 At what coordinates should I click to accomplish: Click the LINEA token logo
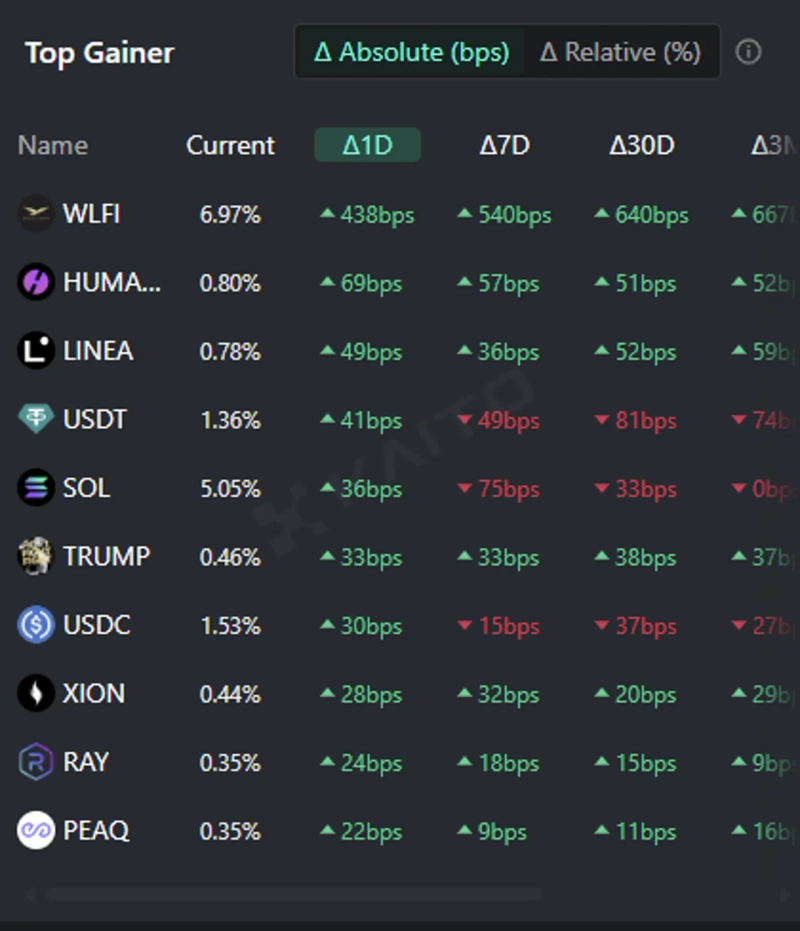[x=36, y=351]
